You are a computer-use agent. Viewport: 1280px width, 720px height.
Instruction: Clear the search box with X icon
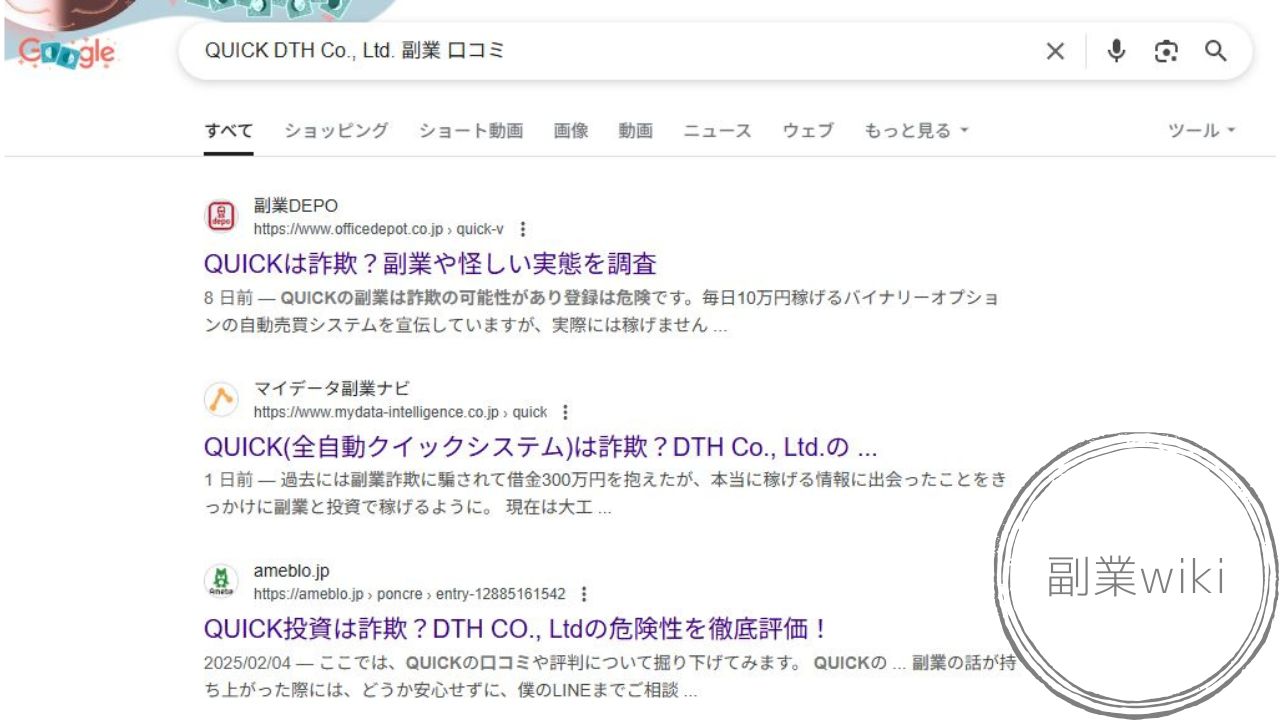[x=1055, y=52]
